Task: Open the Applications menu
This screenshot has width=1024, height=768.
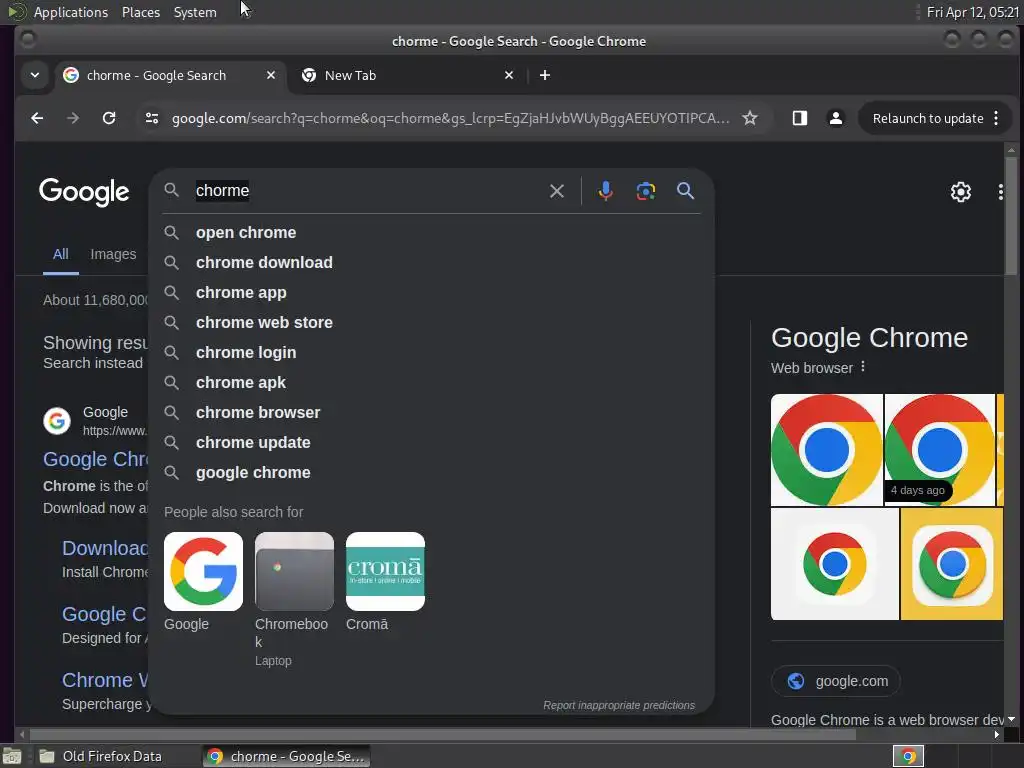Action: pos(71,12)
